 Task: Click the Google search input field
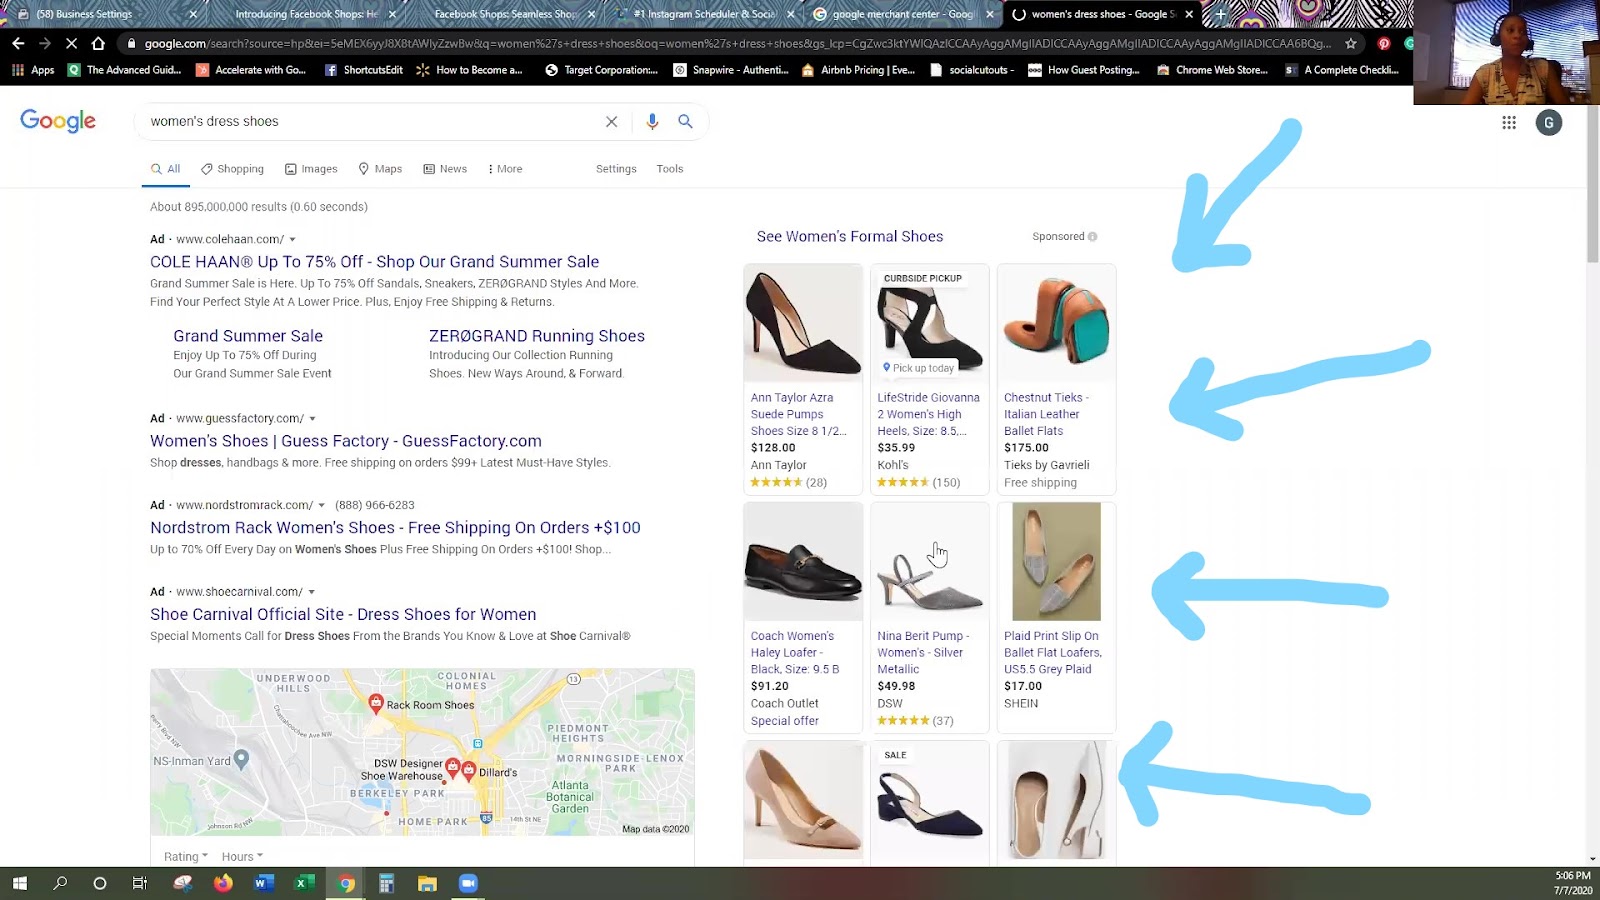pyautogui.click(x=370, y=122)
